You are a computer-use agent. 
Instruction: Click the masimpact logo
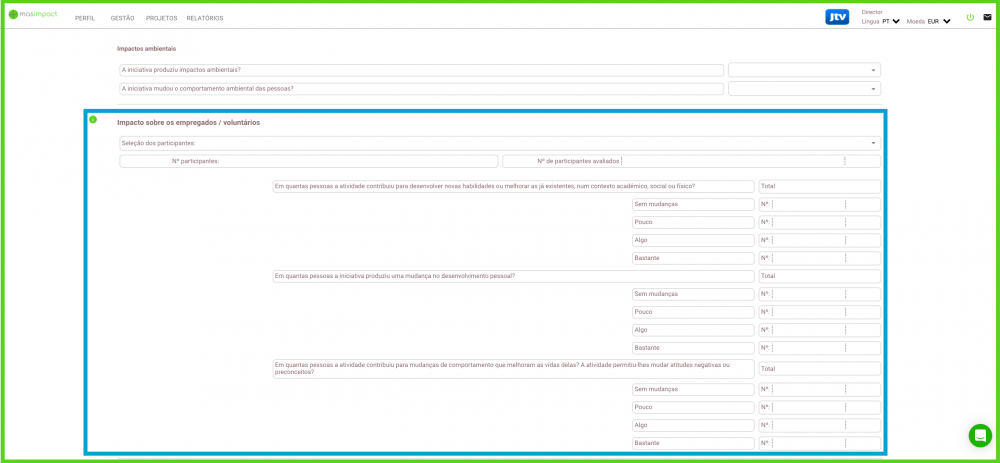(x=34, y=14)
